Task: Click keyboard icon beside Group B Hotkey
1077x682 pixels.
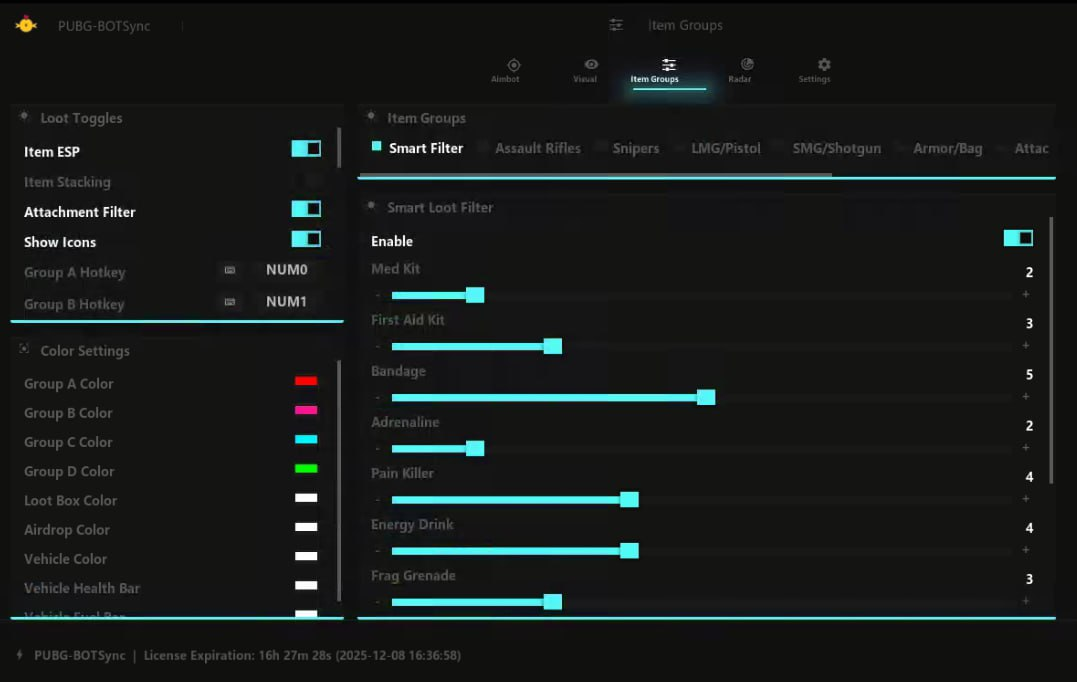Action: pos(230,302)
